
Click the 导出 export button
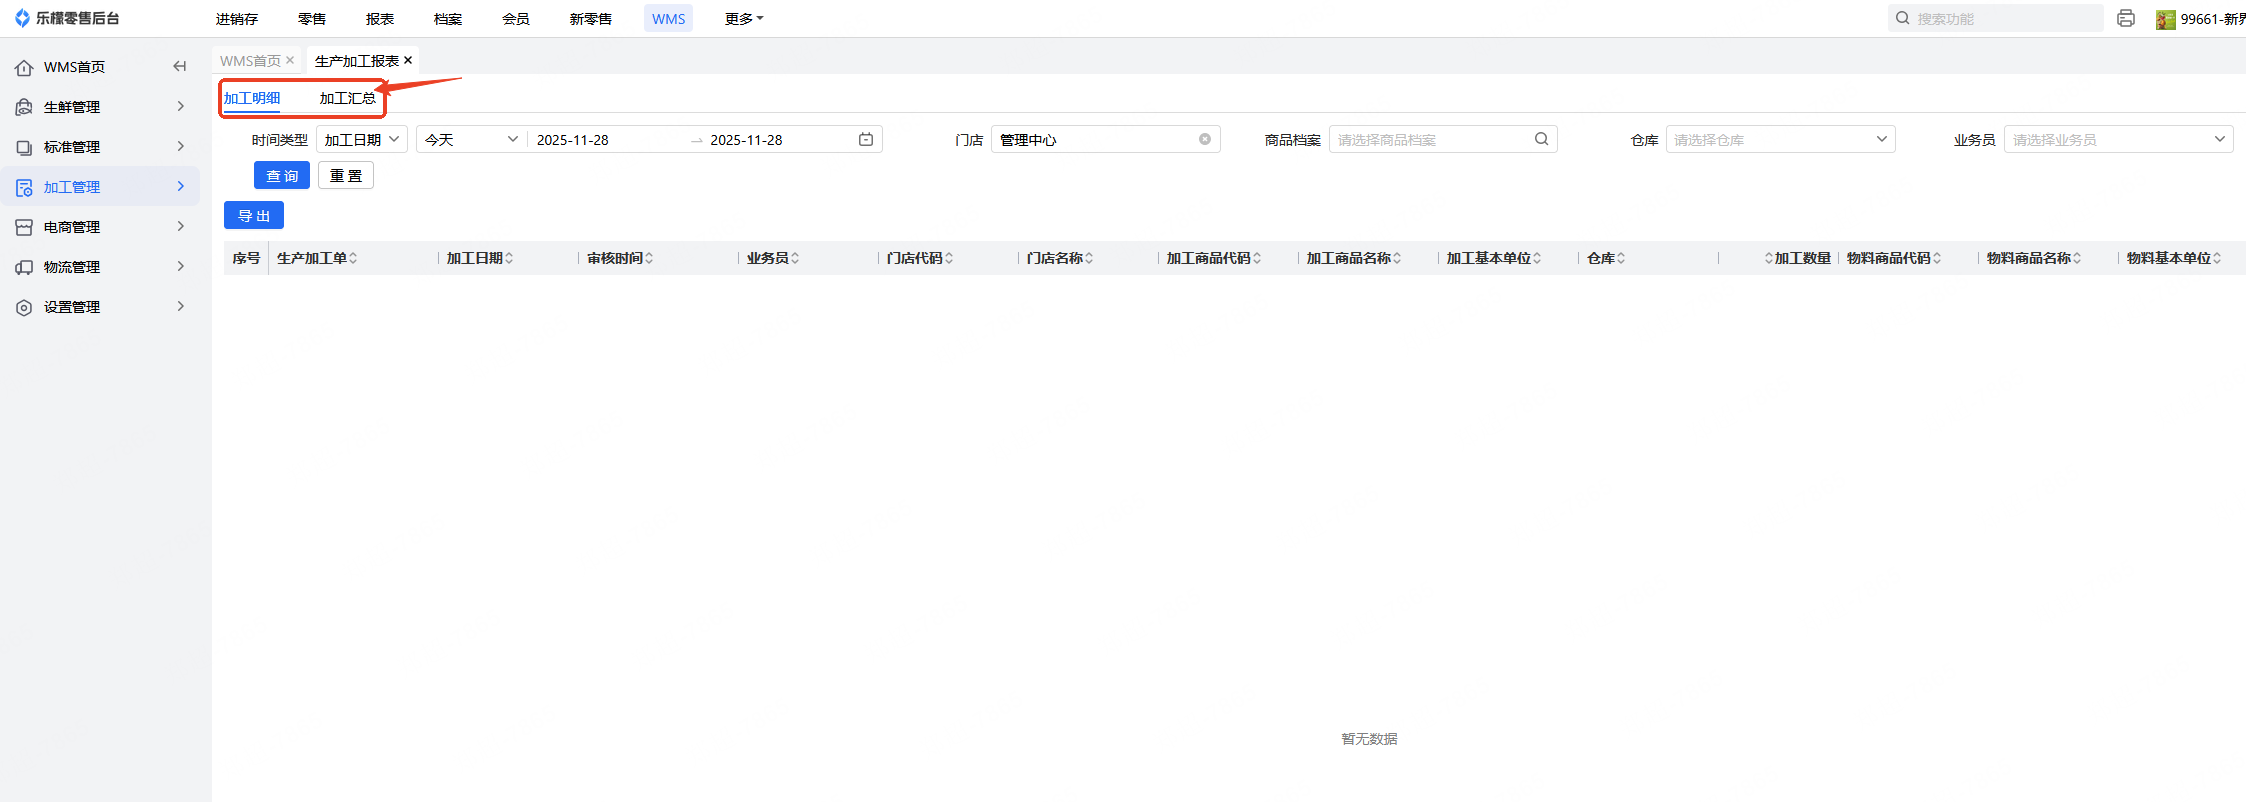pos(254,215)
